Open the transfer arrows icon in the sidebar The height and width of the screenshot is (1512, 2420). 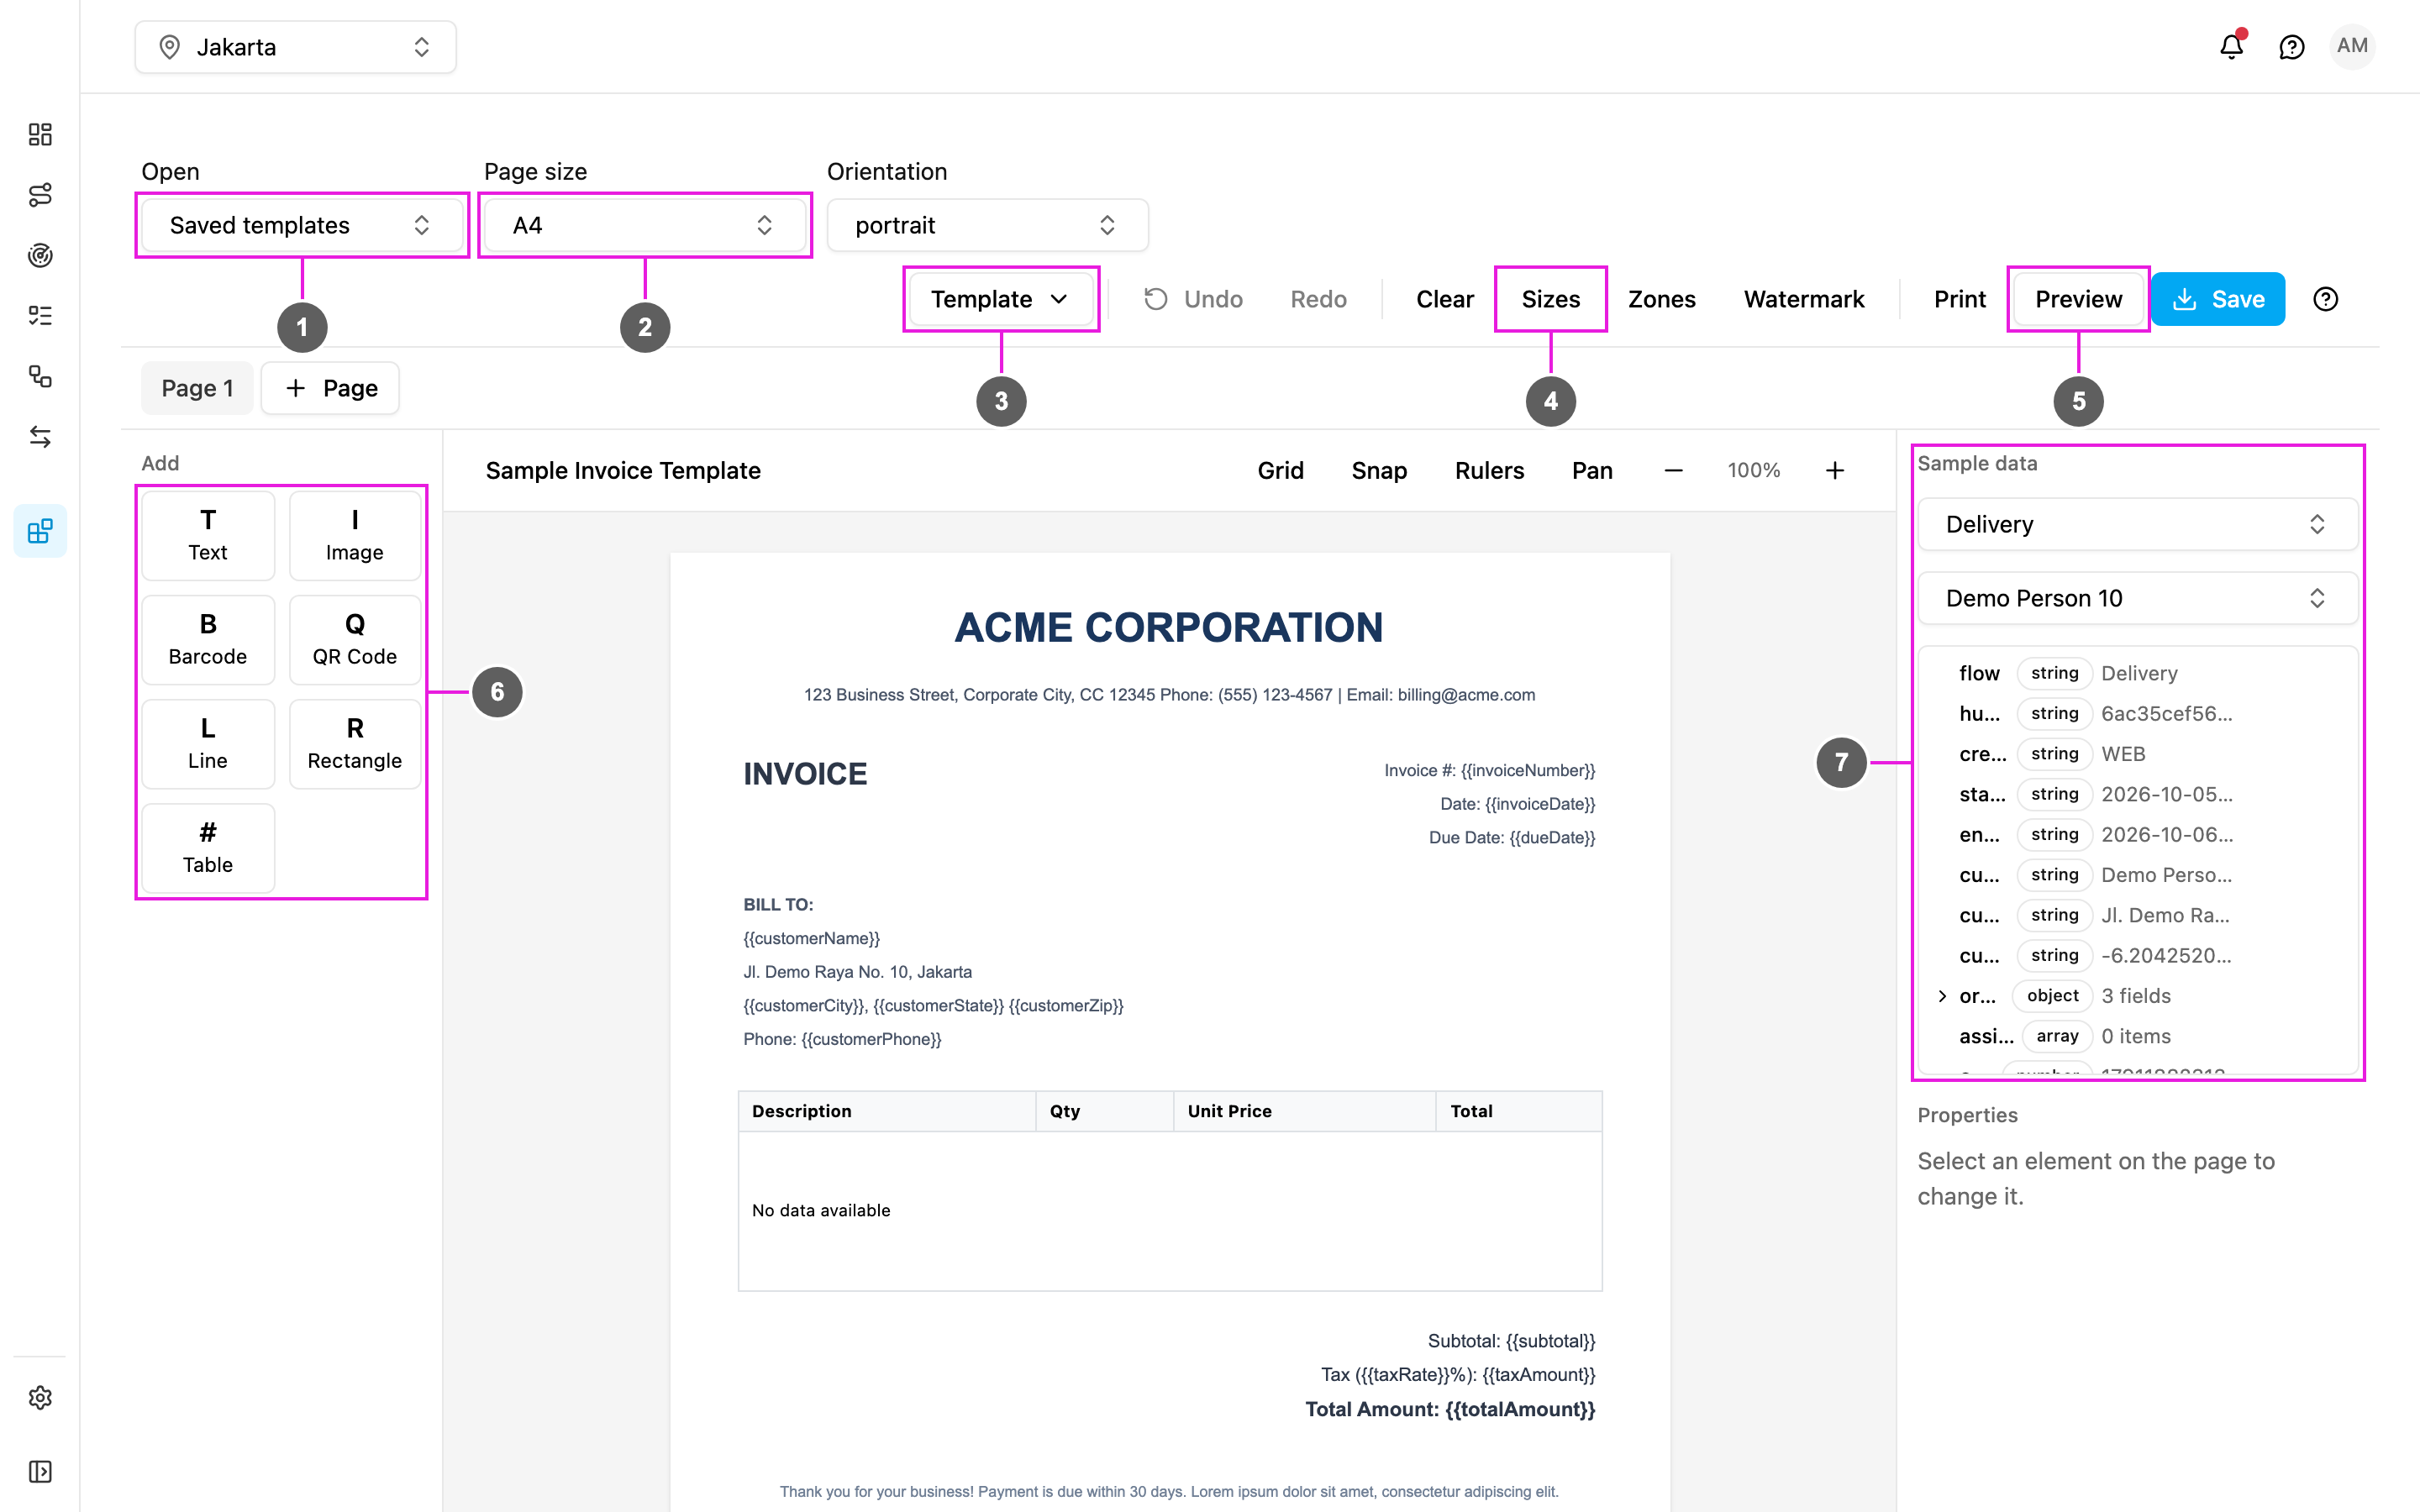40,437
